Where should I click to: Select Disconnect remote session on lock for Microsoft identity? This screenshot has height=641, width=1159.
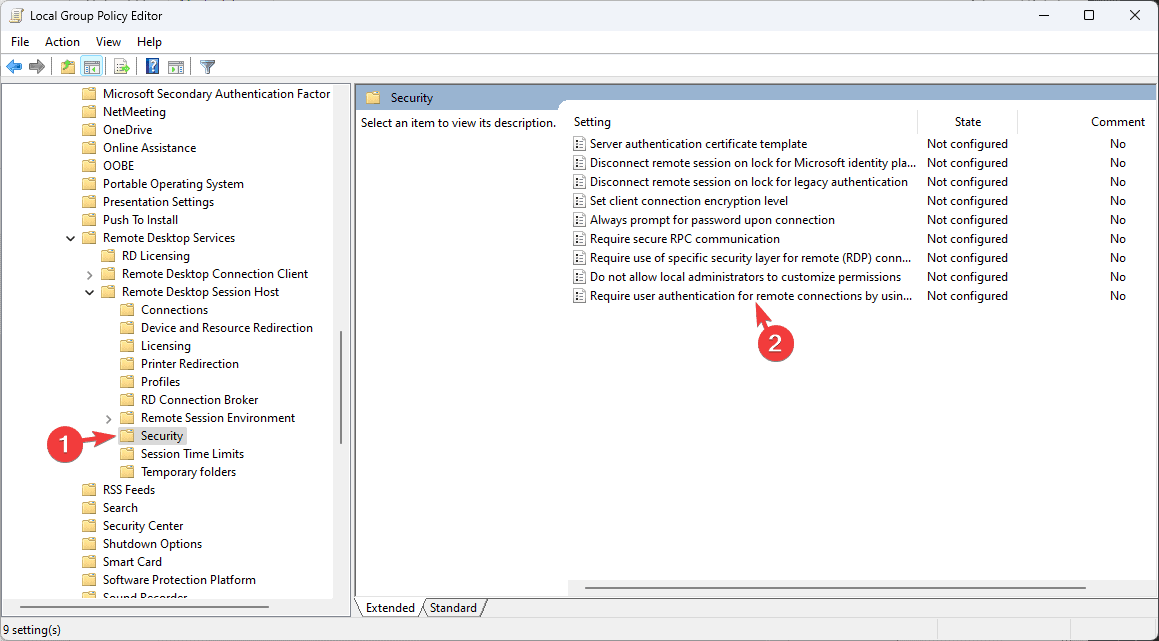[x=752, y=163]
